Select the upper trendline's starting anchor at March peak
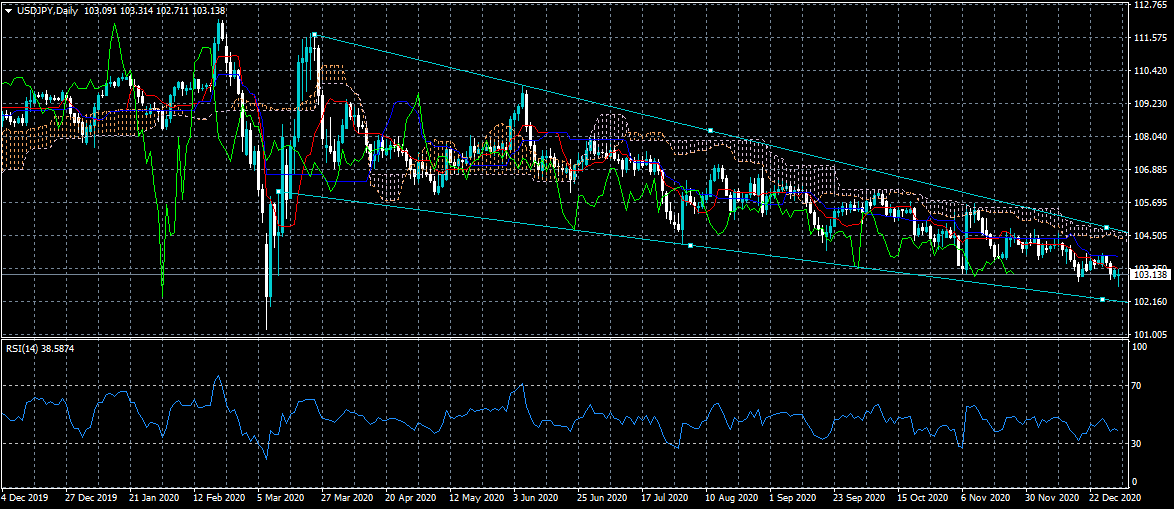1174x509 pixels. click(314, 35)
